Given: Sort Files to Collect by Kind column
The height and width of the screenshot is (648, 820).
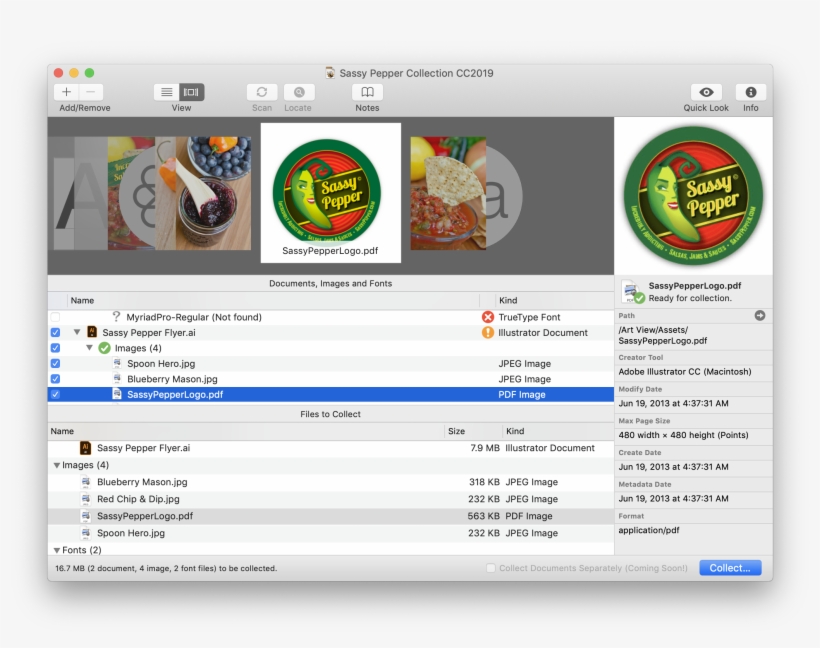Looking at the screenshot, I should 558,431.
